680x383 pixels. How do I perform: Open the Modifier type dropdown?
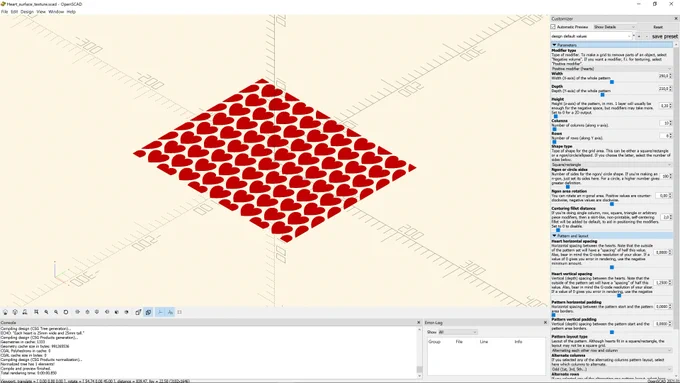pyautogui.click(x=611, y=69)
